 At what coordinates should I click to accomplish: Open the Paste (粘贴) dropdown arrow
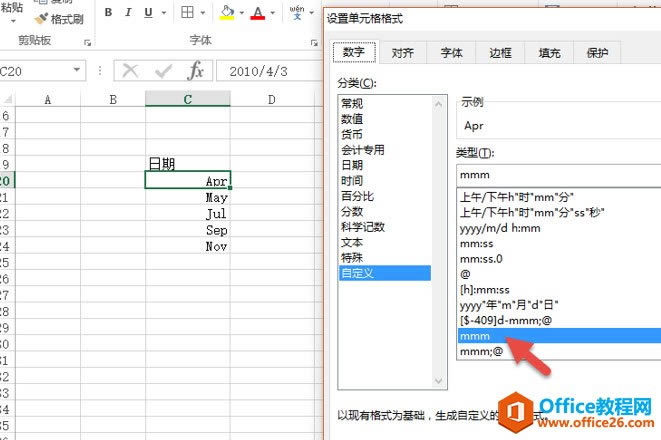tap(13, 21)
